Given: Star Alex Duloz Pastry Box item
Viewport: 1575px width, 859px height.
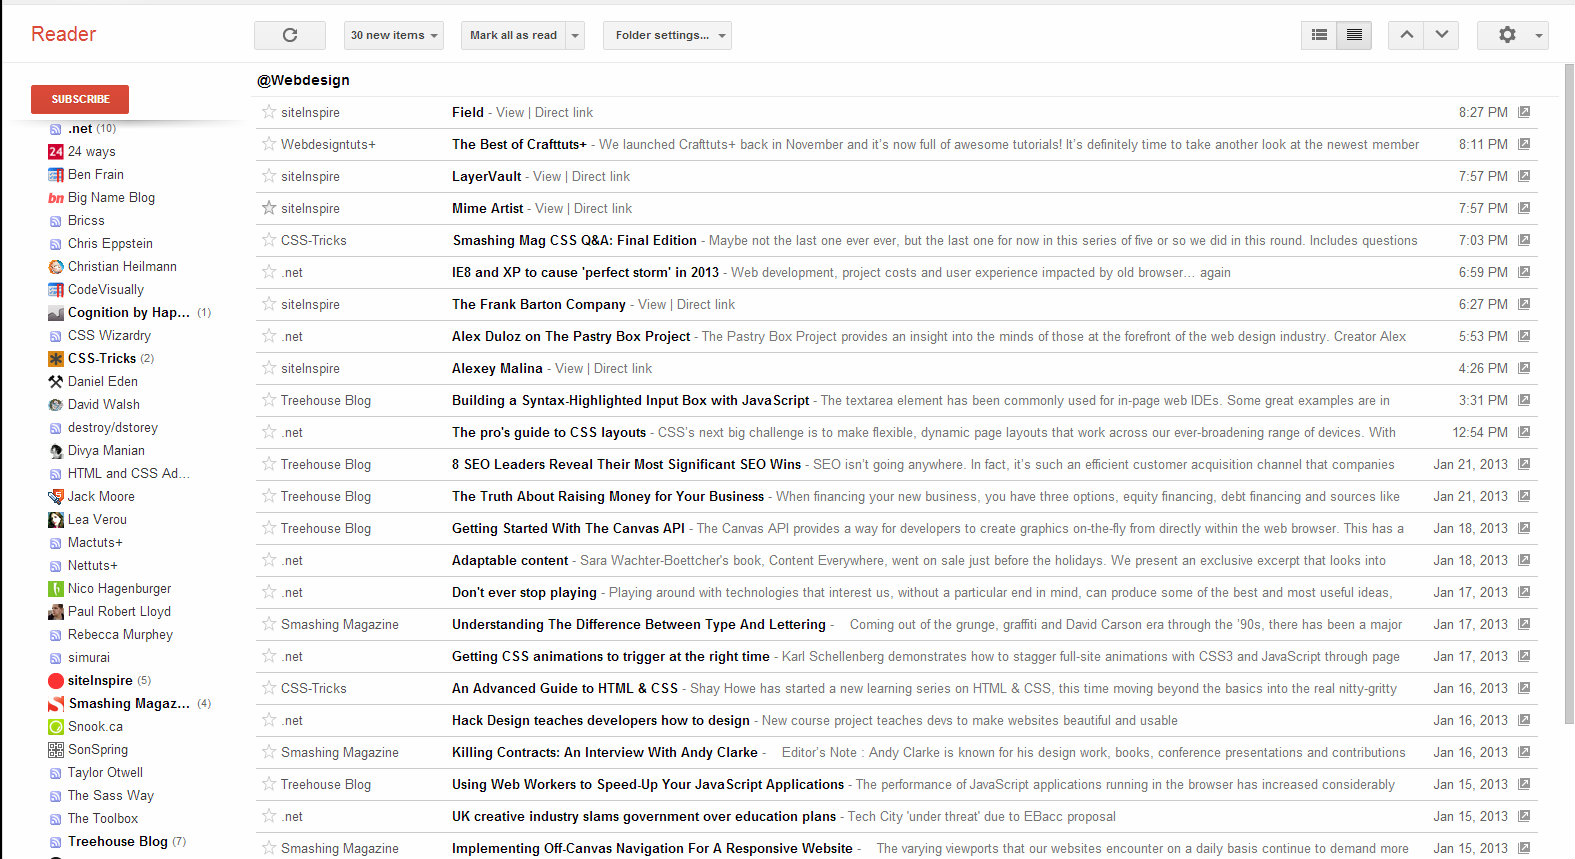Looking at the screenshot, I should [269, 336].
